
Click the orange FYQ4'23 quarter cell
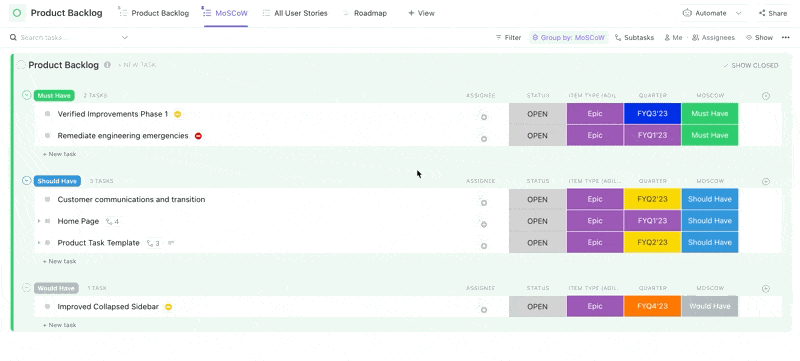[x=652, y=306]
